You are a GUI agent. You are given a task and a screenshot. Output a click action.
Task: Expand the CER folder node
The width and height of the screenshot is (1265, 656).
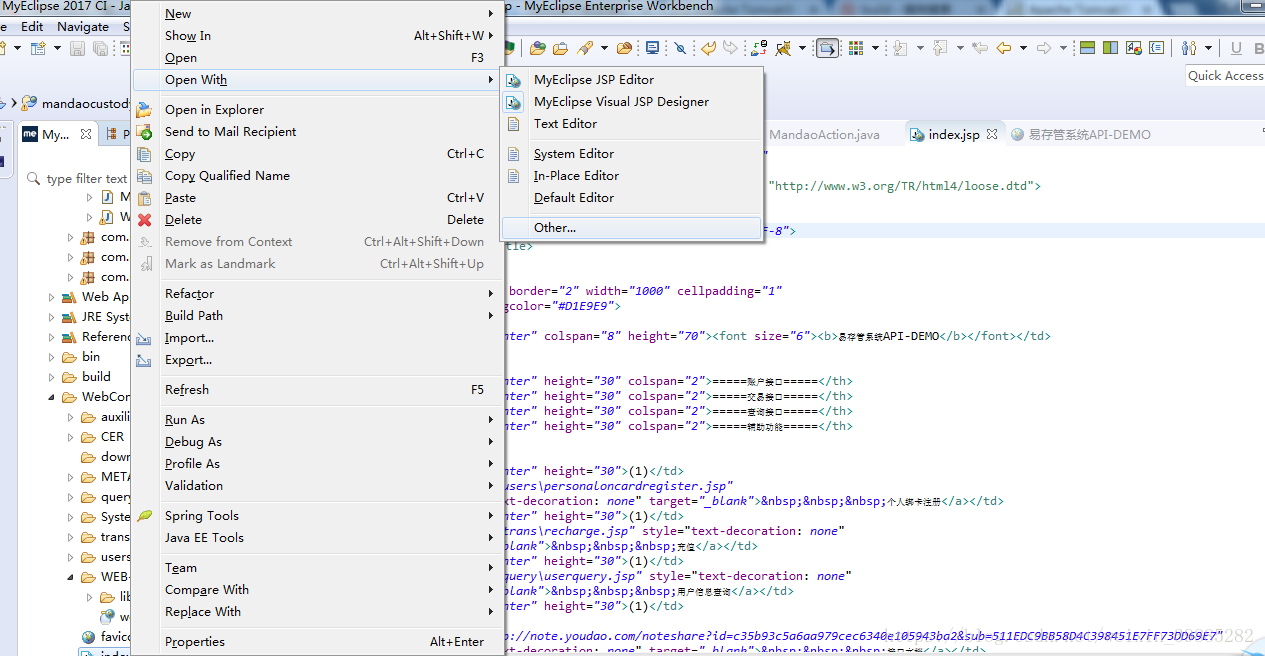(71, 437)
